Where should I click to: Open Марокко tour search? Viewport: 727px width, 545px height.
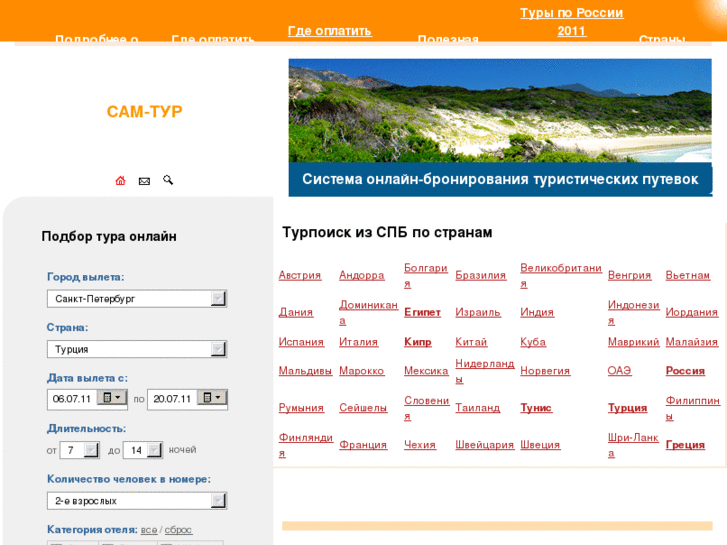pyautogui.click(x=362, y=371)
